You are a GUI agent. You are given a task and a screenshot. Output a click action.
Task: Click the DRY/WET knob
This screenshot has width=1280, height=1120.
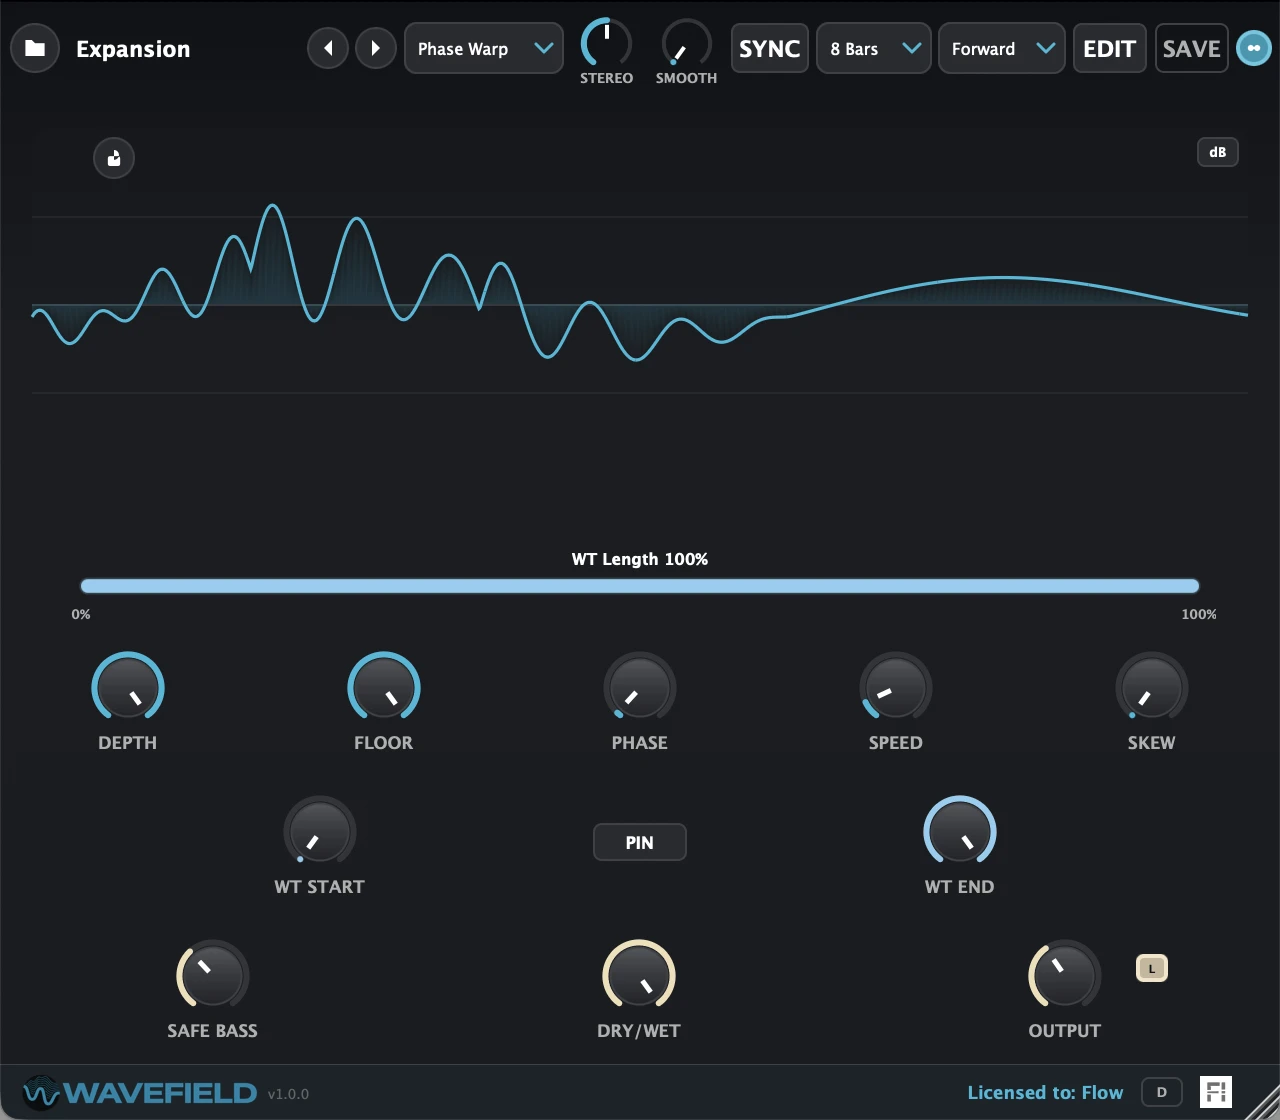click(x=639, y=975)
